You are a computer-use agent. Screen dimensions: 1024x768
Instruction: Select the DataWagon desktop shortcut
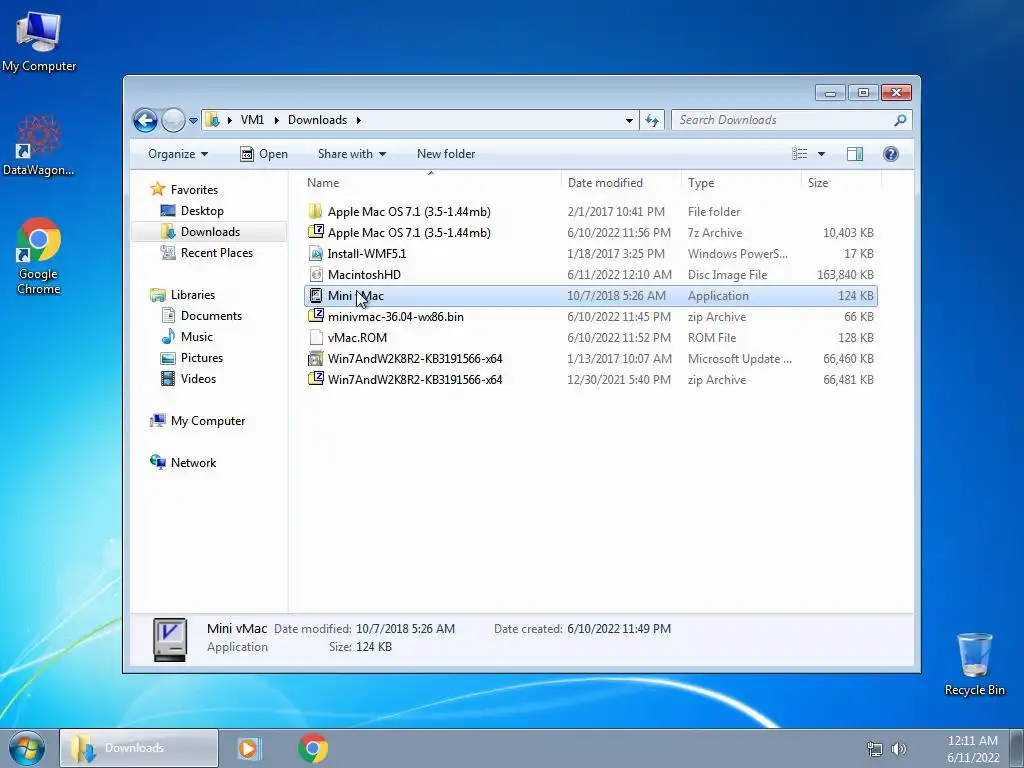pos(39,146)
